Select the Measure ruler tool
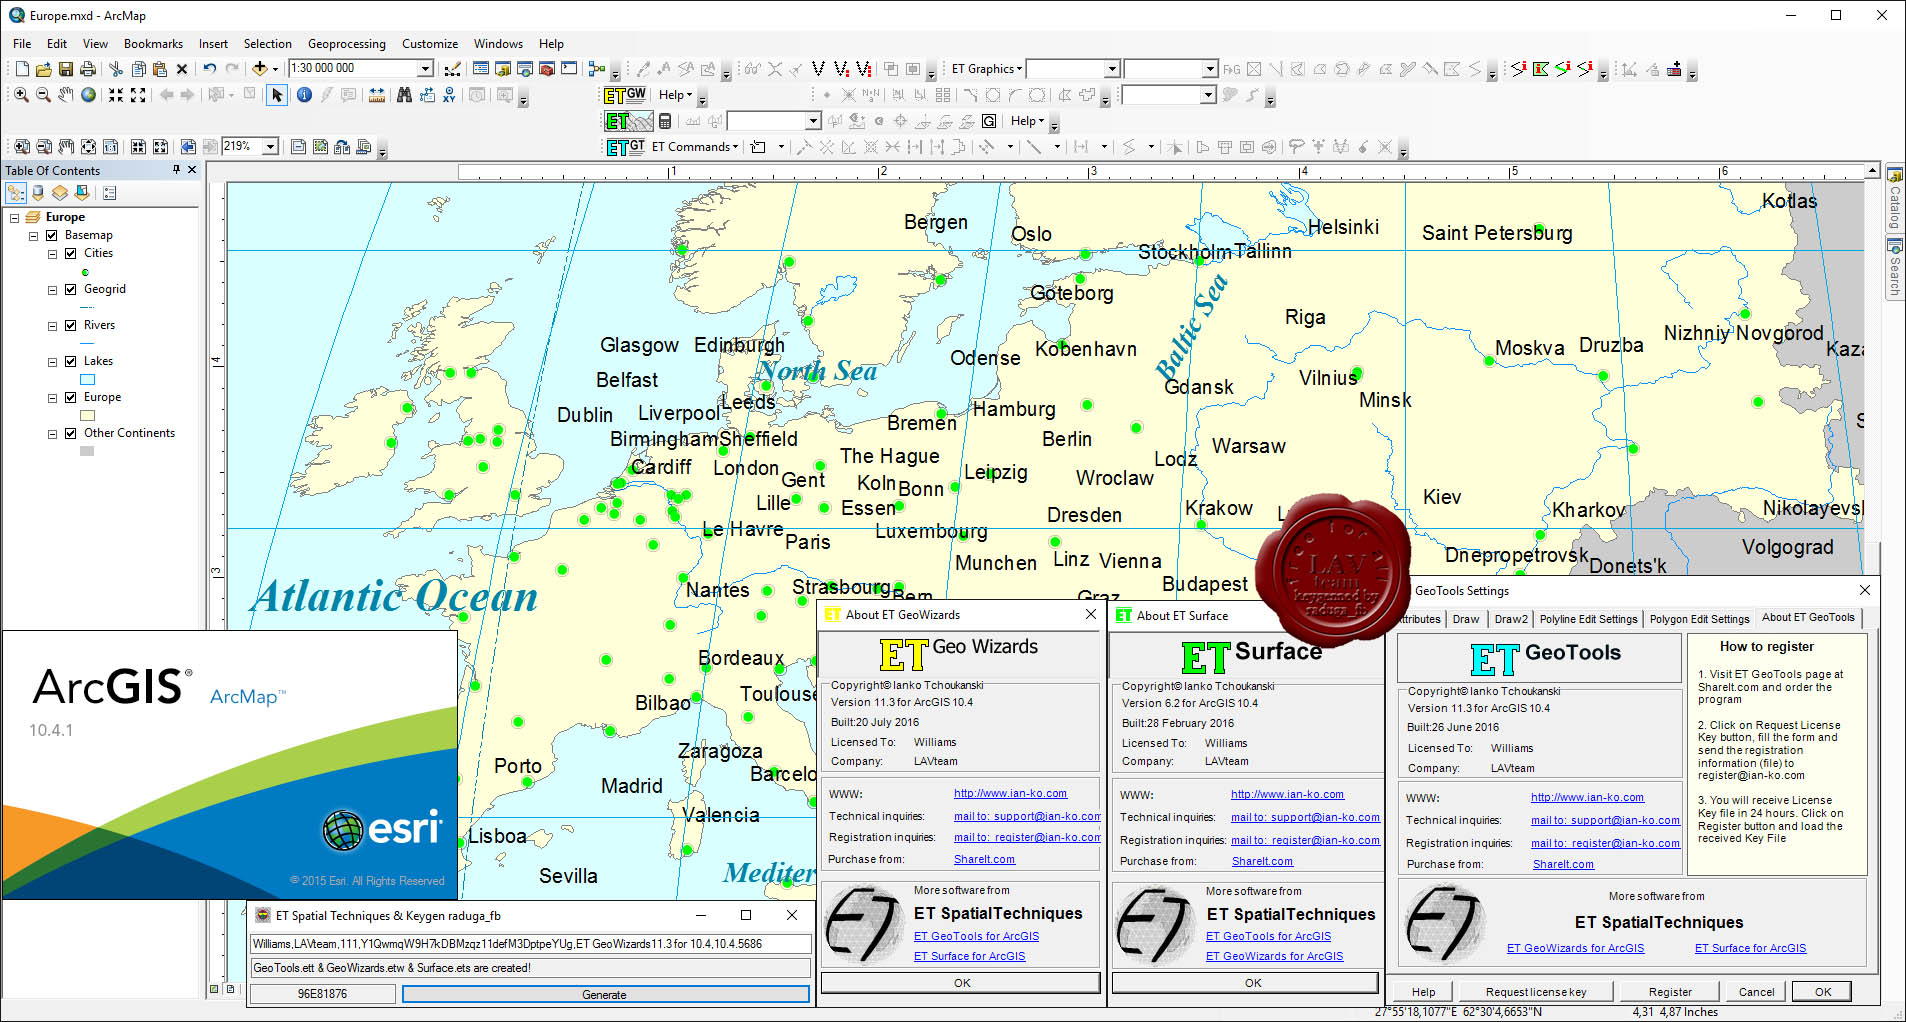Viewport: 1906px width, 1022px height. 376,95
